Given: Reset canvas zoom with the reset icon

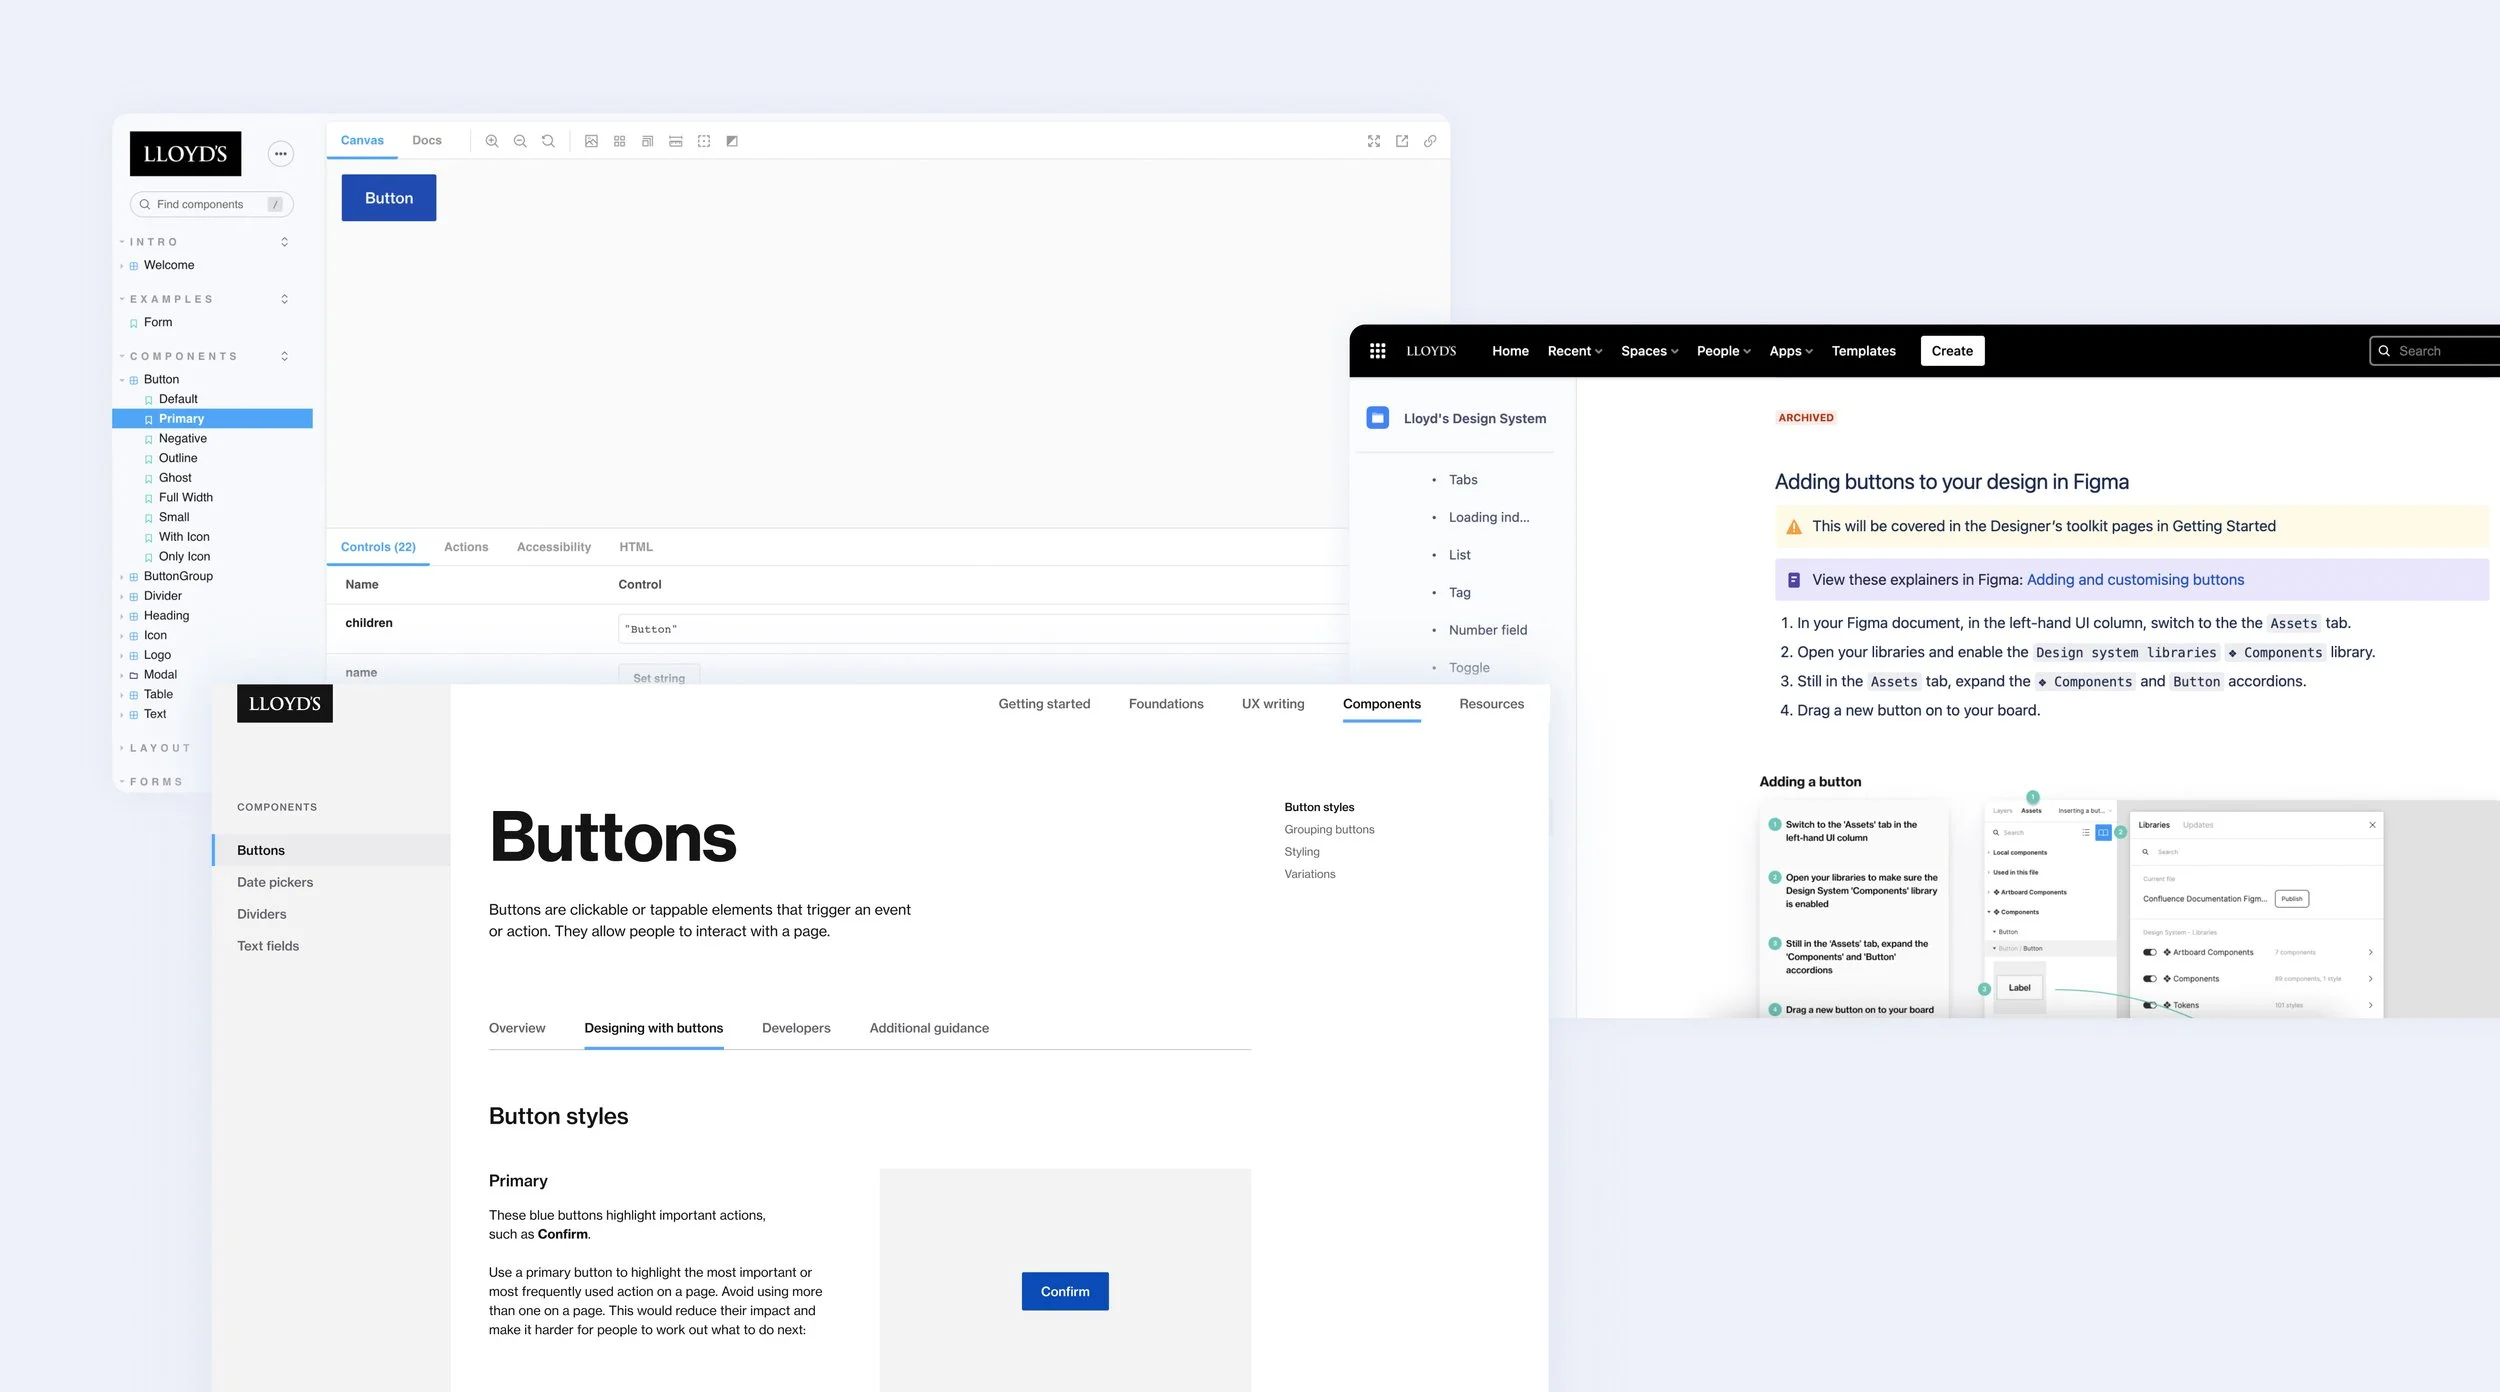Looking at the screenshot, I should tap(548, 141).
